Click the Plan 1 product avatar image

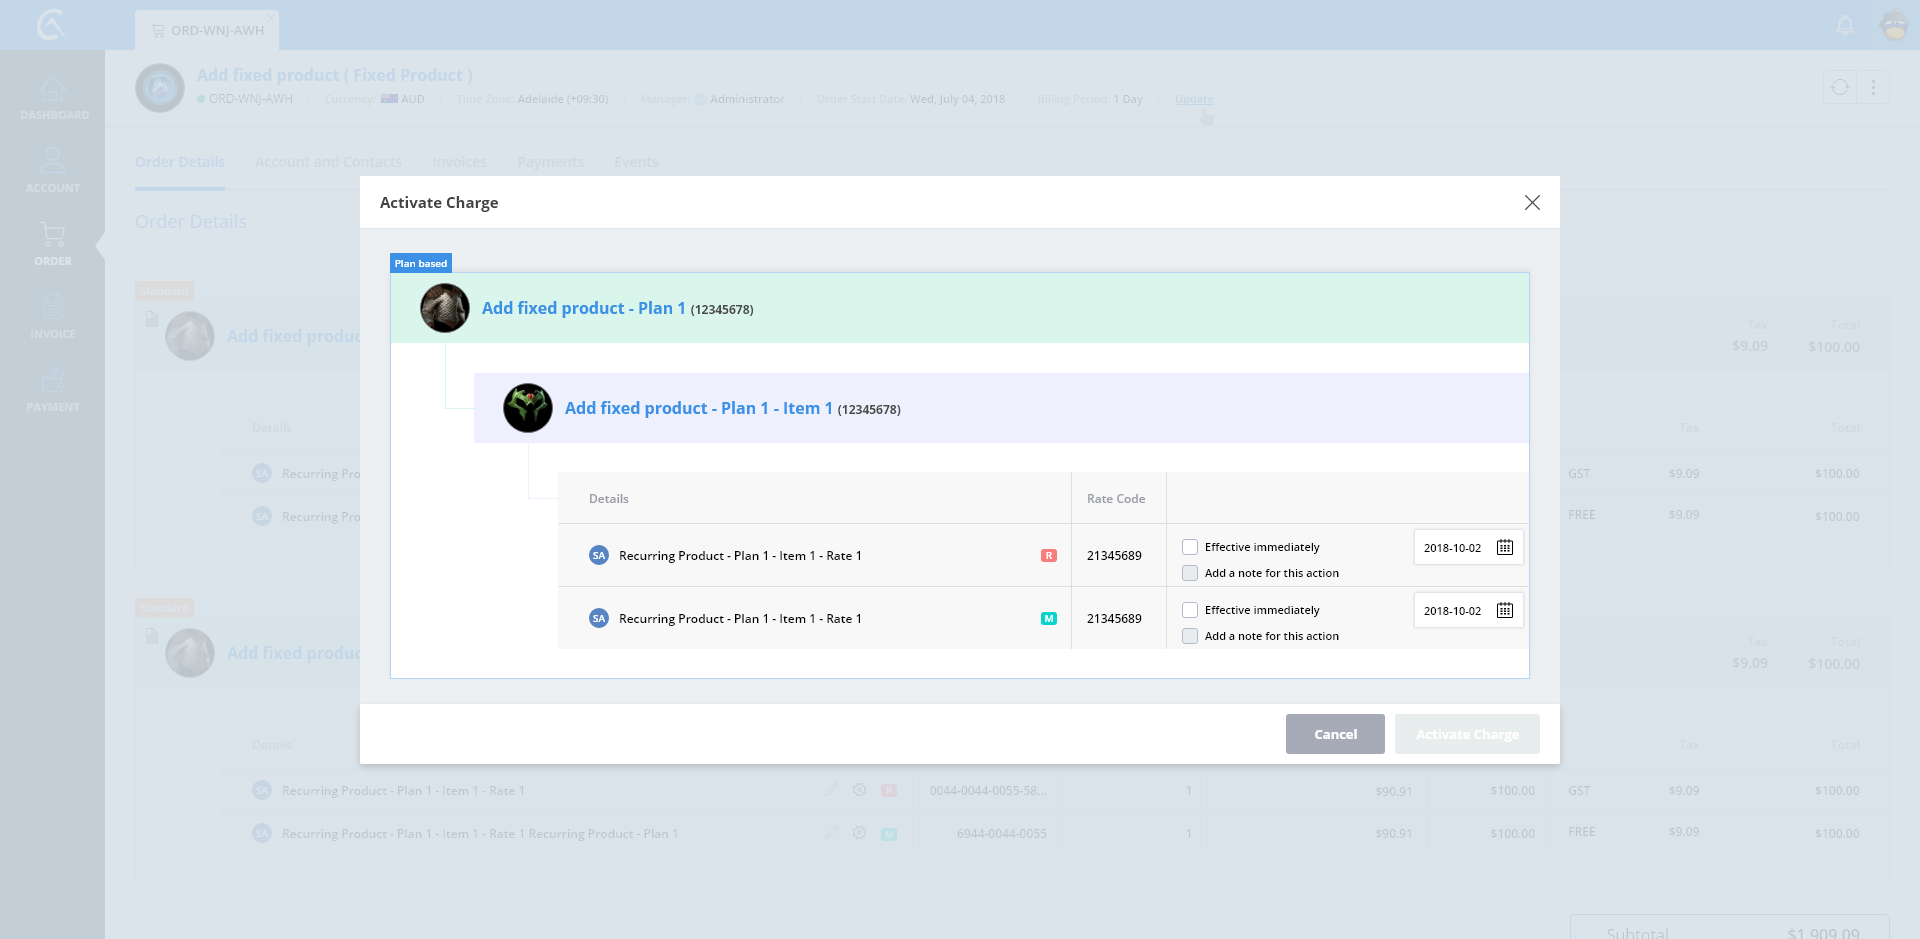point(445,308)
